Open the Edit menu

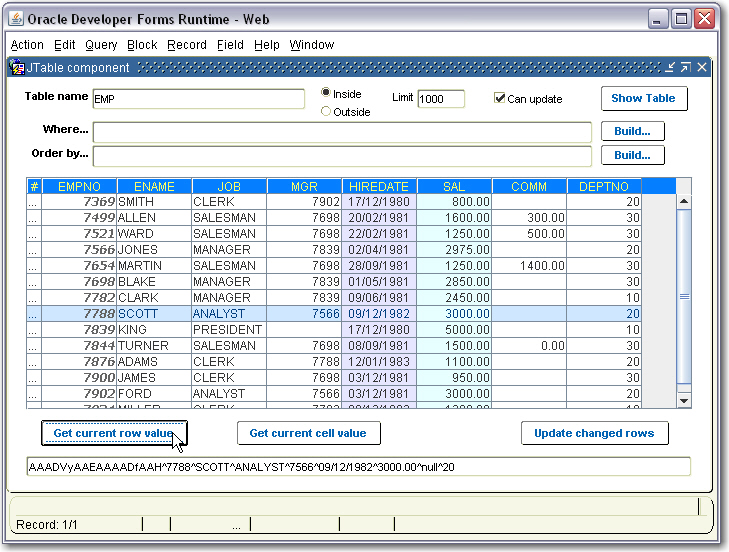[64, 45]
